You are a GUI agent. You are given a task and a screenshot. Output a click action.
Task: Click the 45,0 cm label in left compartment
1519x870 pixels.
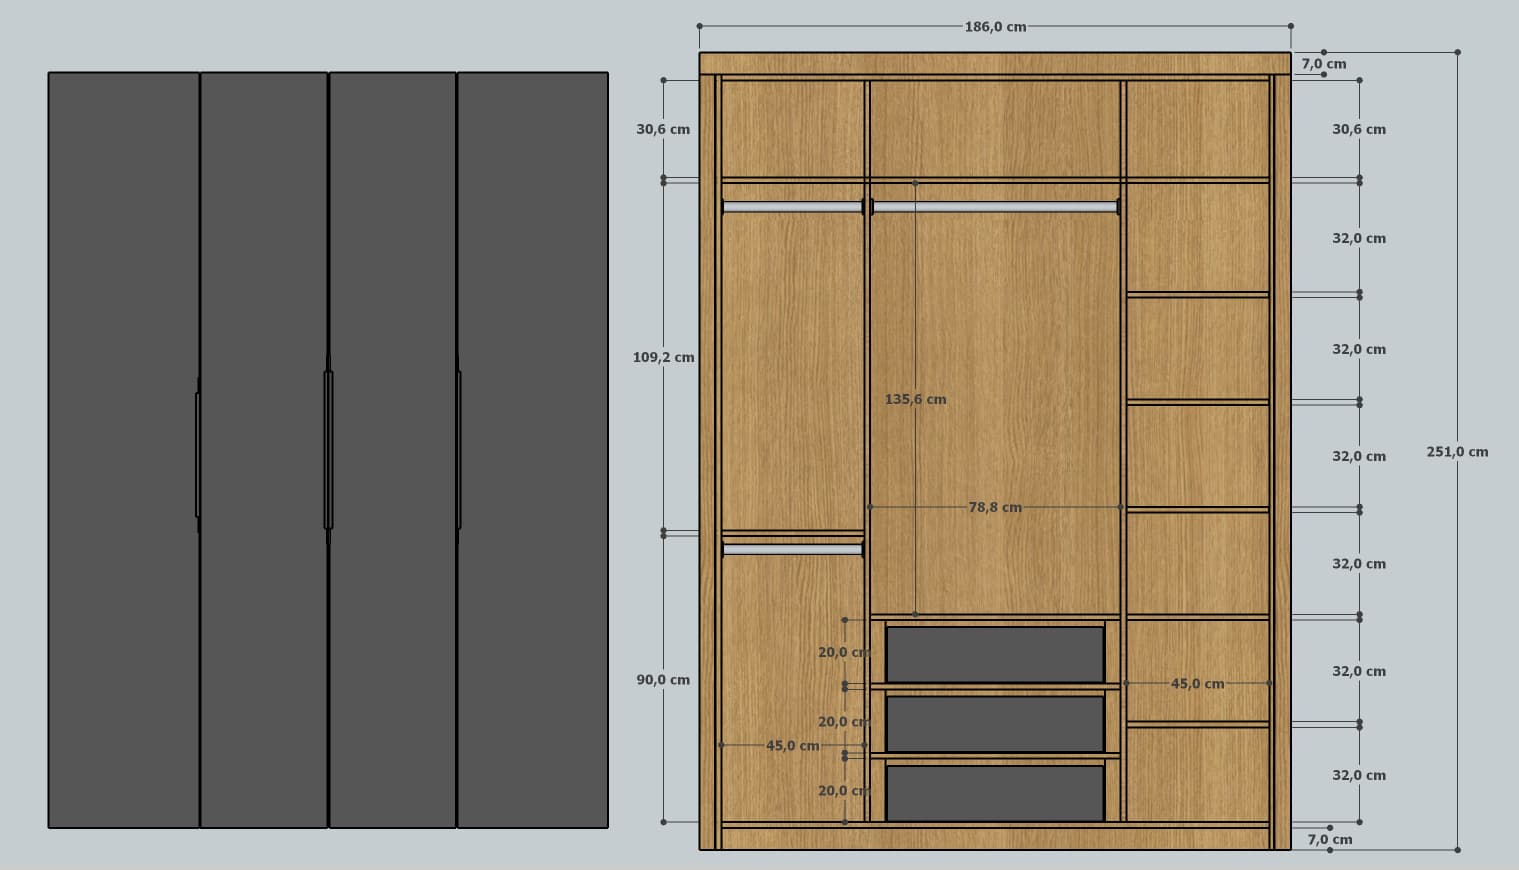pos(793,745)
